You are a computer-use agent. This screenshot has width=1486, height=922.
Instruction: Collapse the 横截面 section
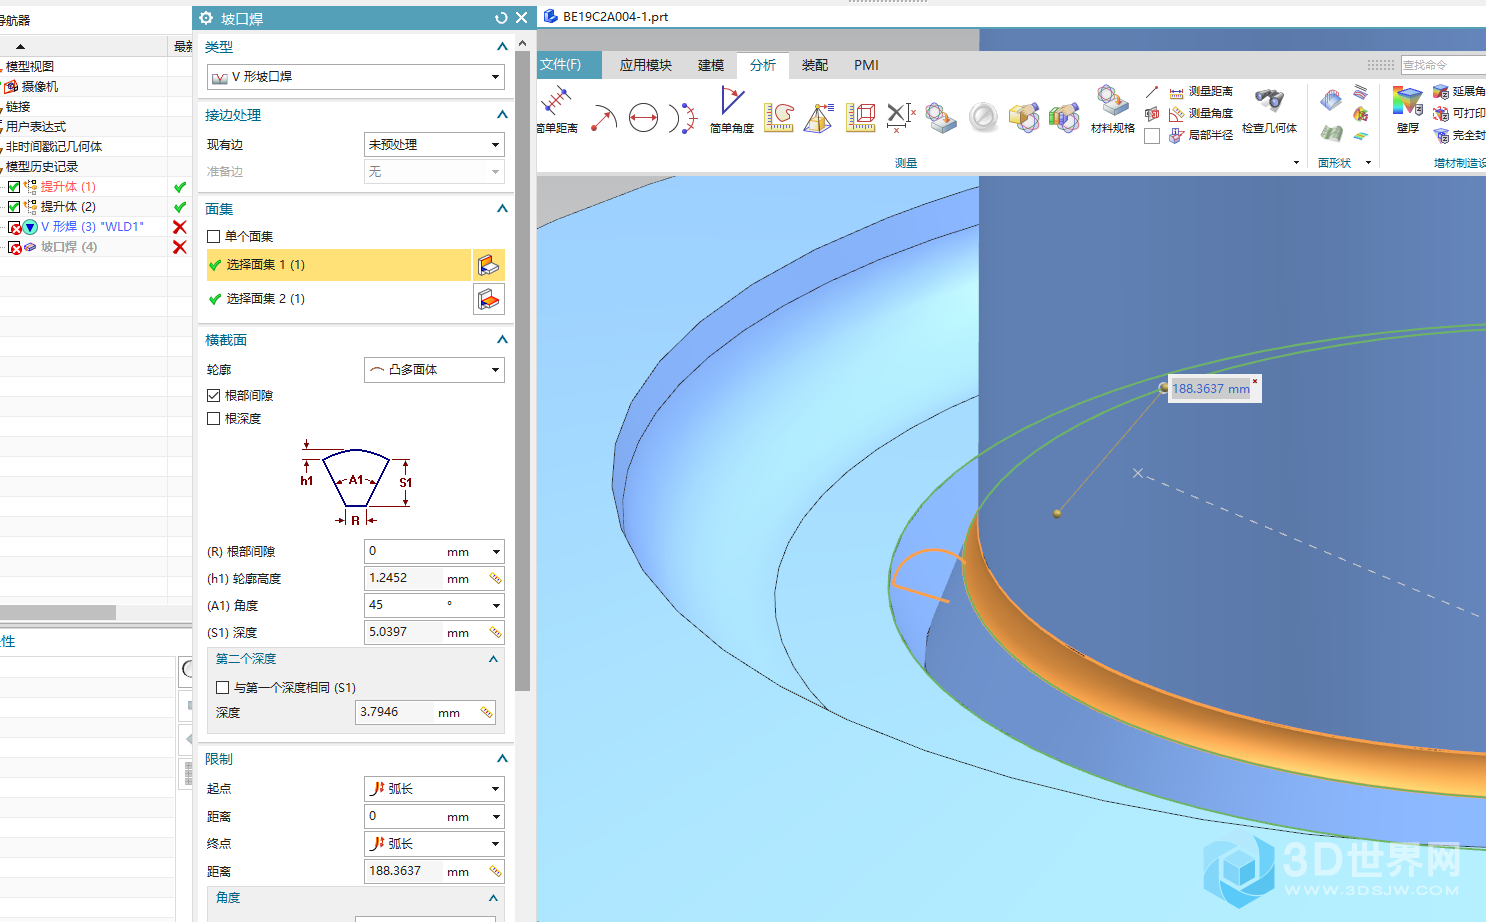click(502, 340)
